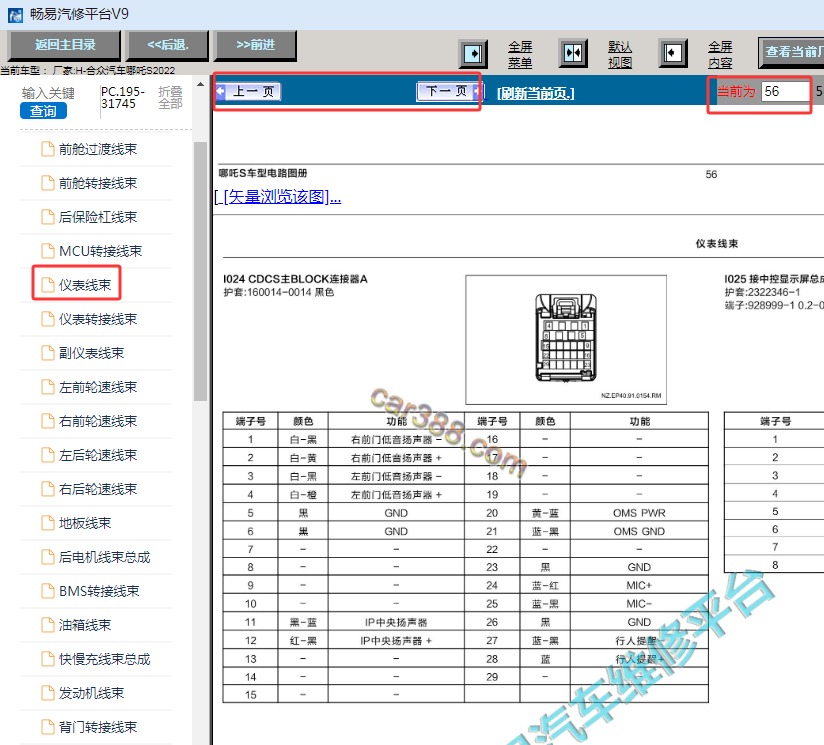Select the 默认视图 label

tap(620, 55)
